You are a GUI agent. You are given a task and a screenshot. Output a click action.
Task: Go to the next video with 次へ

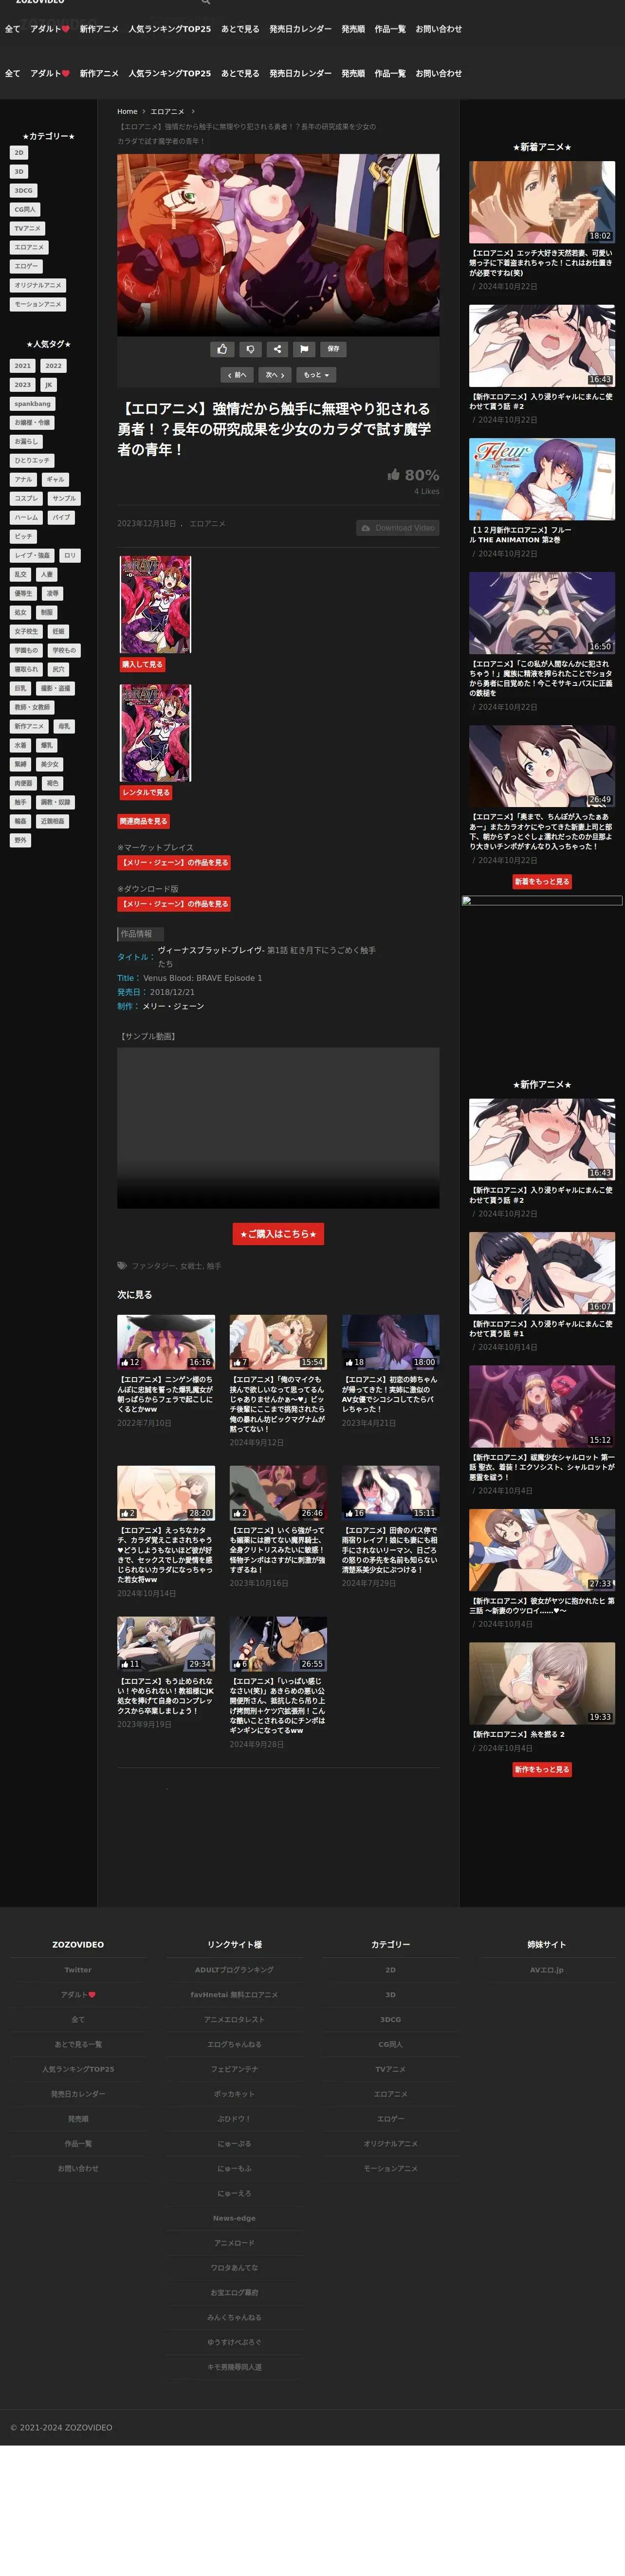pos(275,375)
